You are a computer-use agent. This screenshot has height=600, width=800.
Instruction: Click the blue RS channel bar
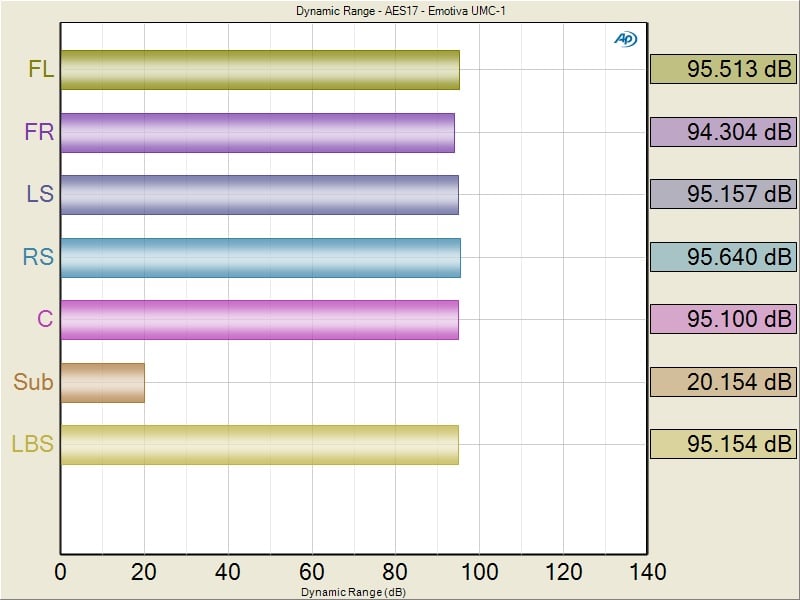point(260,257)
